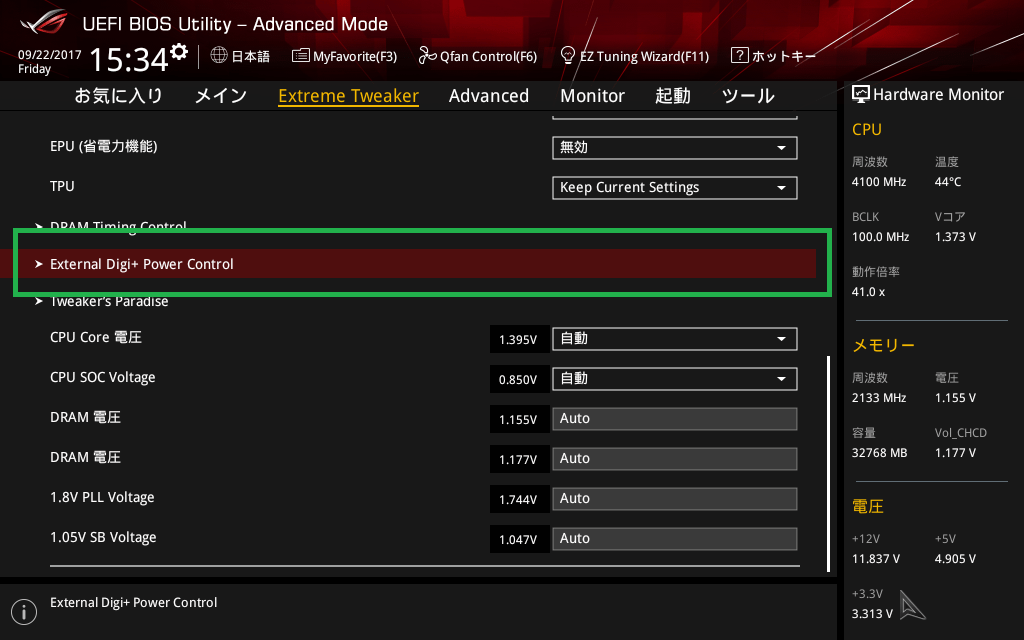Click the CPU Core 電圧 label
Screen dimensions: 1024x640
coord(96,338)
